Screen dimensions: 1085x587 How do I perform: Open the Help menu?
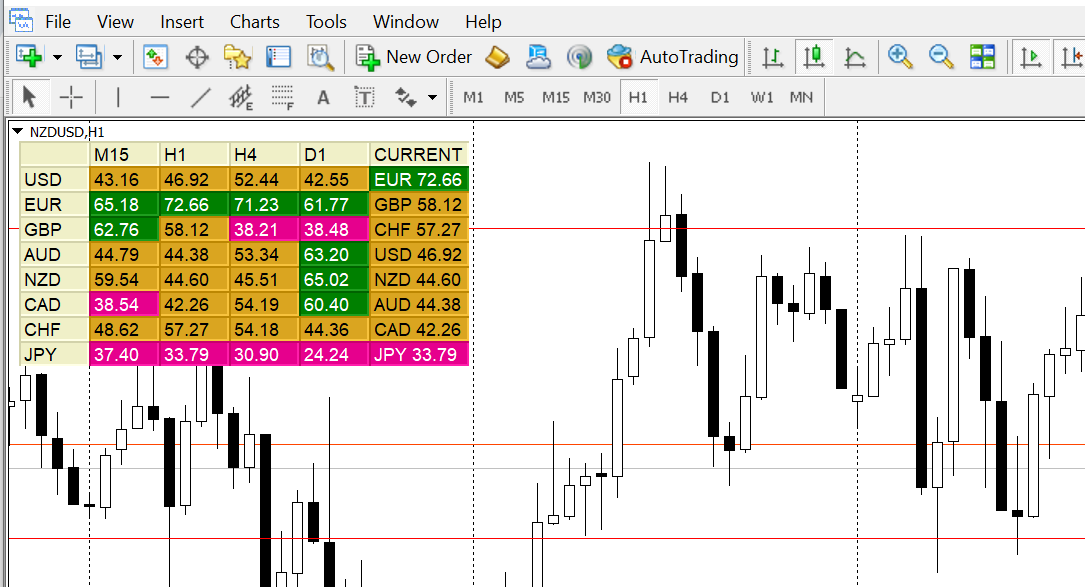point(483,22)
